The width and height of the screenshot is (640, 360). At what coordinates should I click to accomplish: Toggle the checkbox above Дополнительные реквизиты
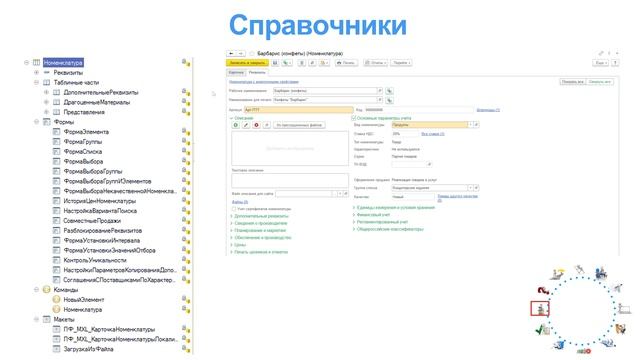[234, 209]
